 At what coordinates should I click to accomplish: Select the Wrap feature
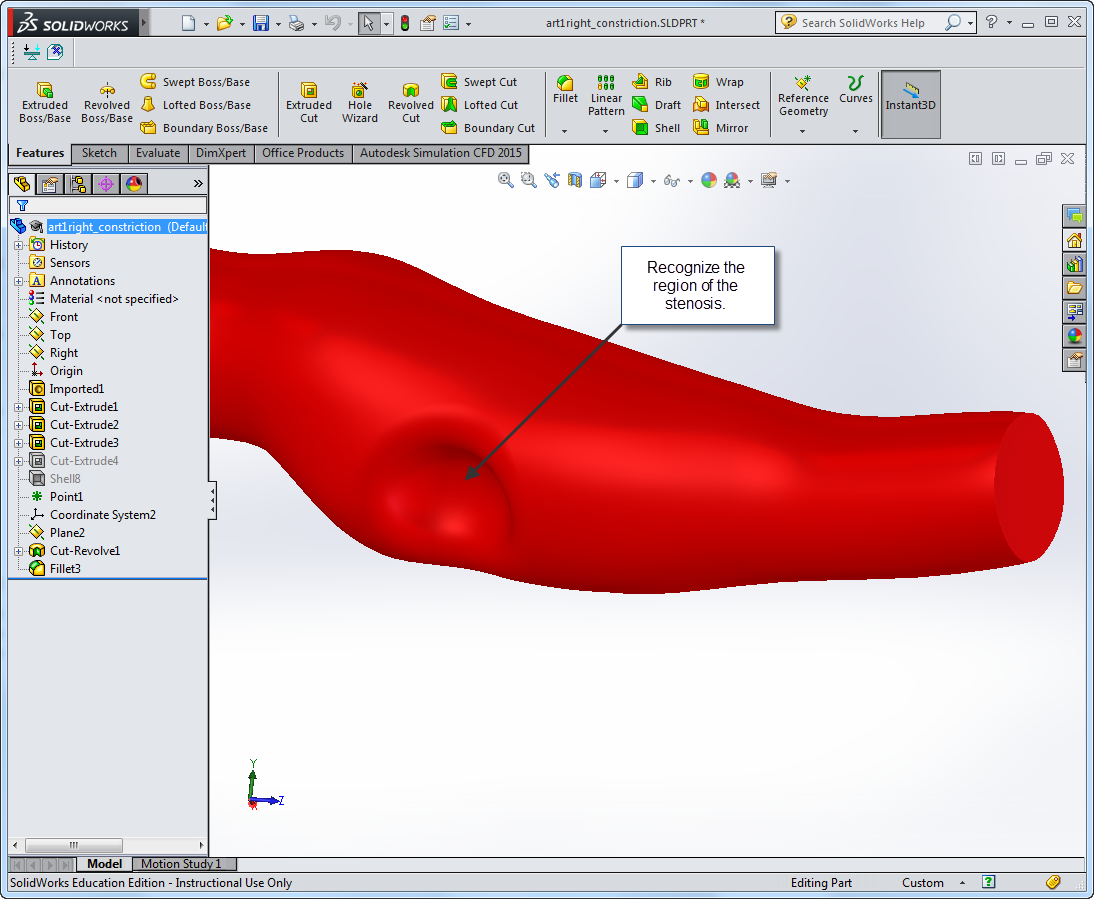tap(718, 82)
